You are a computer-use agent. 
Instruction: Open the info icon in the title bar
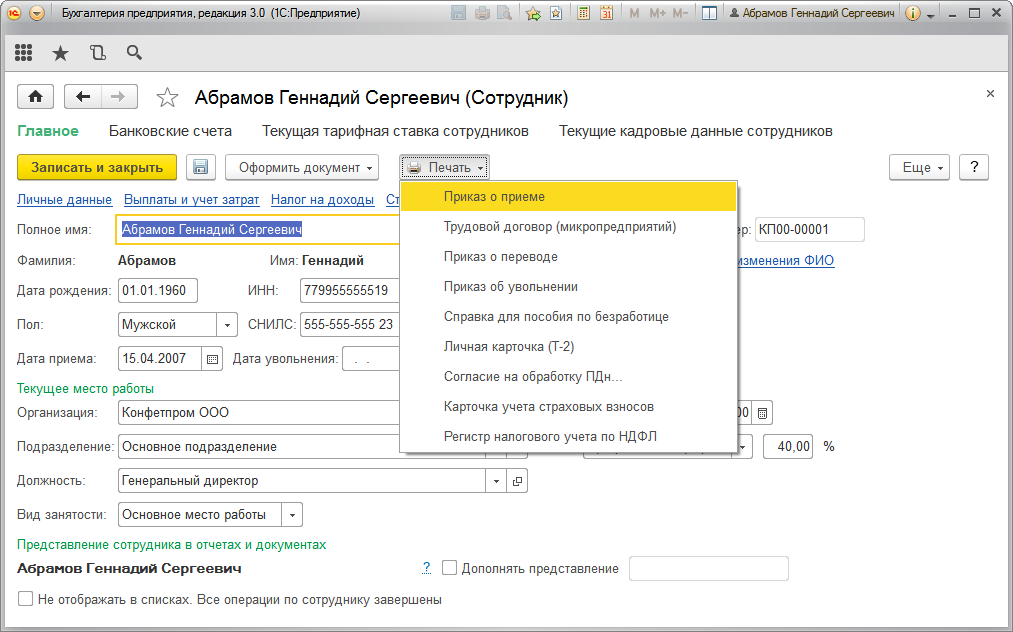(912, 13)
